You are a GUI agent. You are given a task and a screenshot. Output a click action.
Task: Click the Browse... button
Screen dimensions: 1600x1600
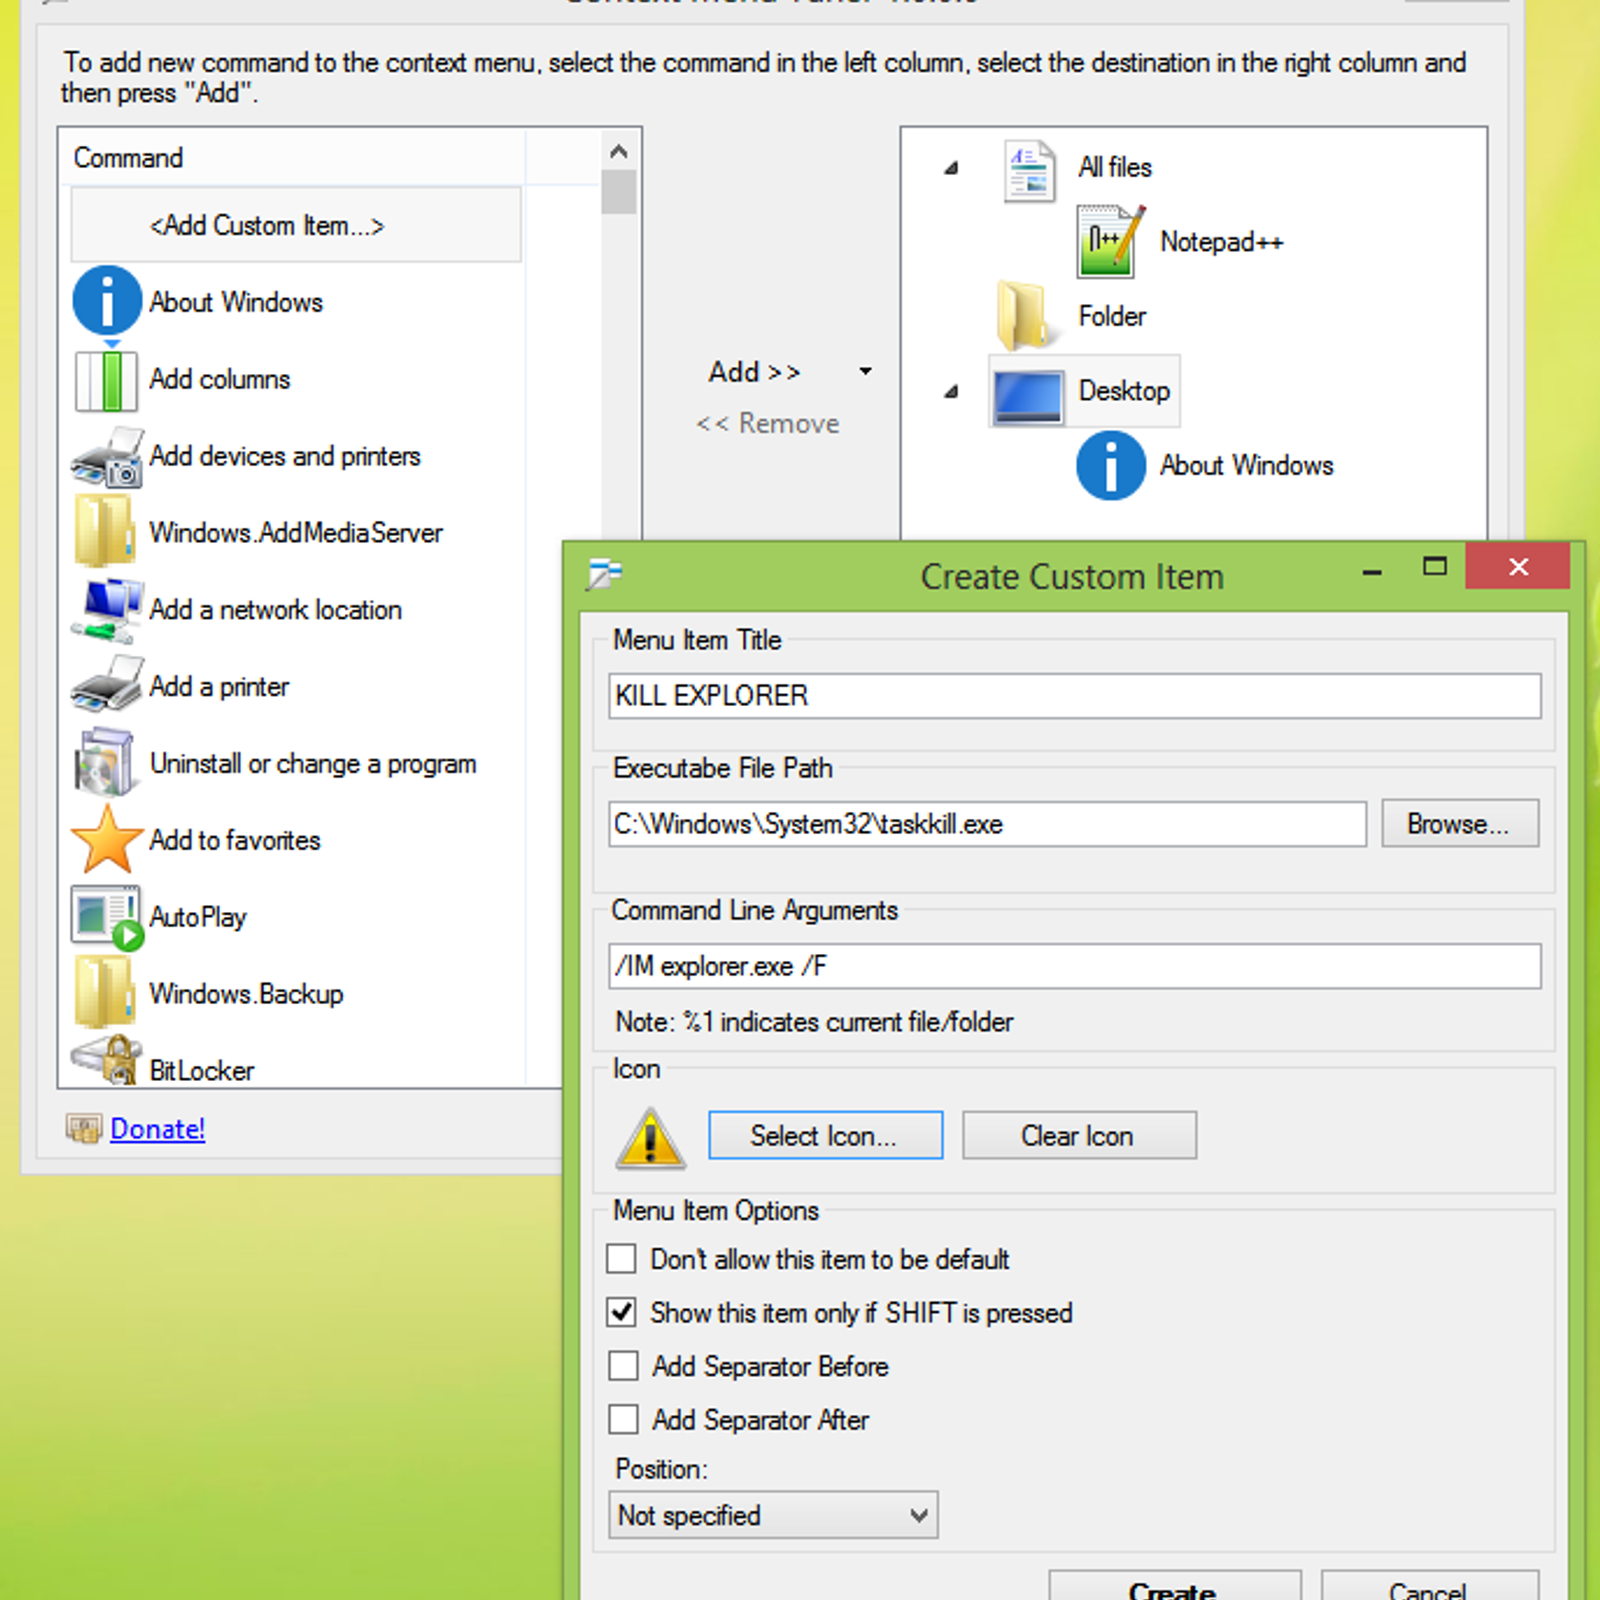(1460, 824)
